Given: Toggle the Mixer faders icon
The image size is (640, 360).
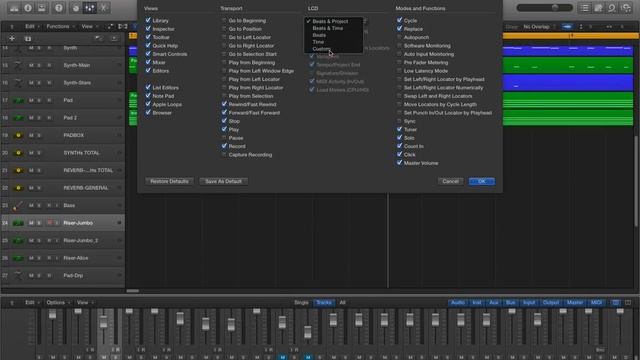Looking at the screenshot, I should 89,8.
